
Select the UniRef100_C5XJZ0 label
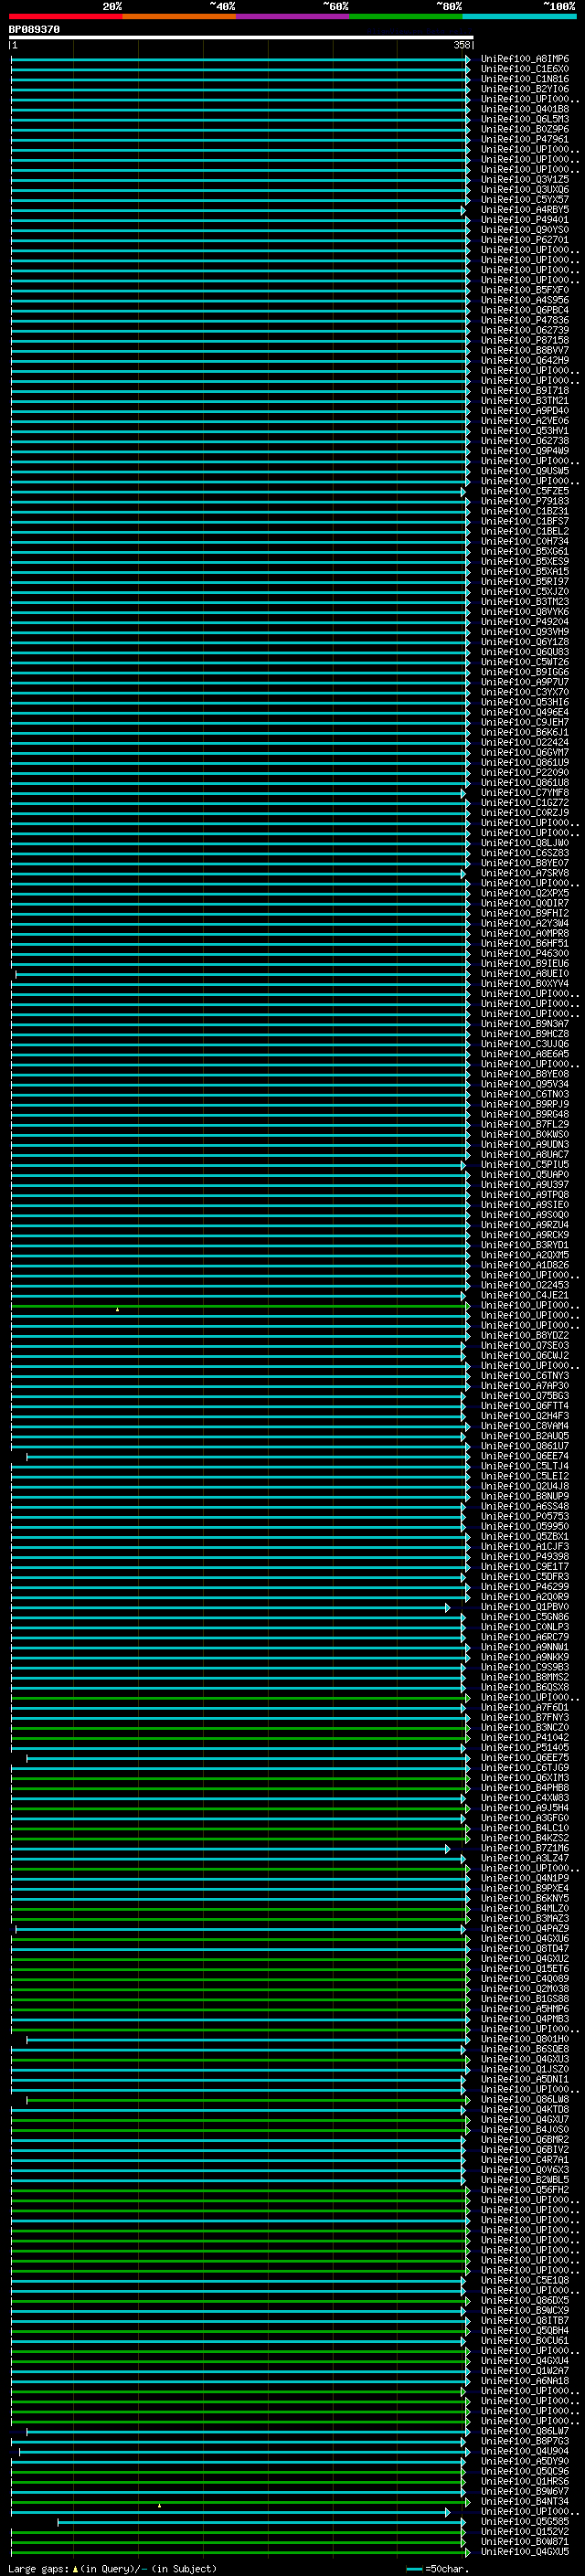click(x=524, y=591)
